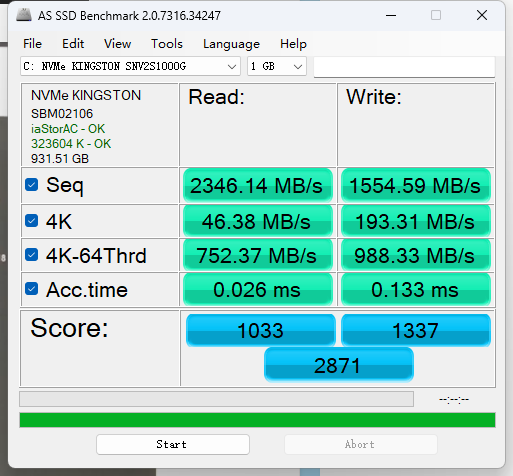Minimize the AS SSD Benchmark window
The height and width of the screenshot is (476, 513).
391,15
